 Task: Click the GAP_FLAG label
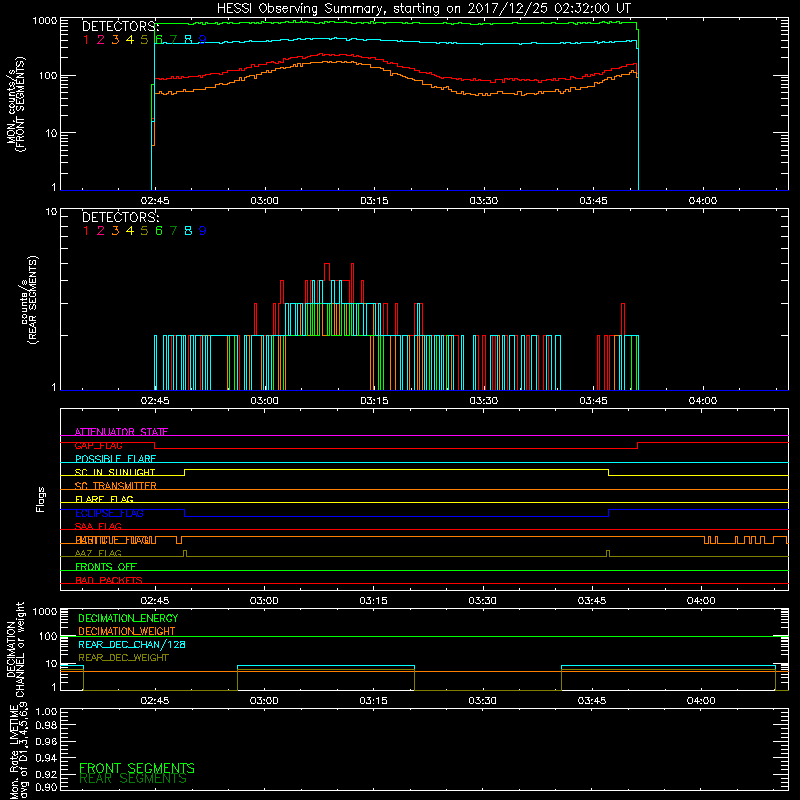pos(98,445)
